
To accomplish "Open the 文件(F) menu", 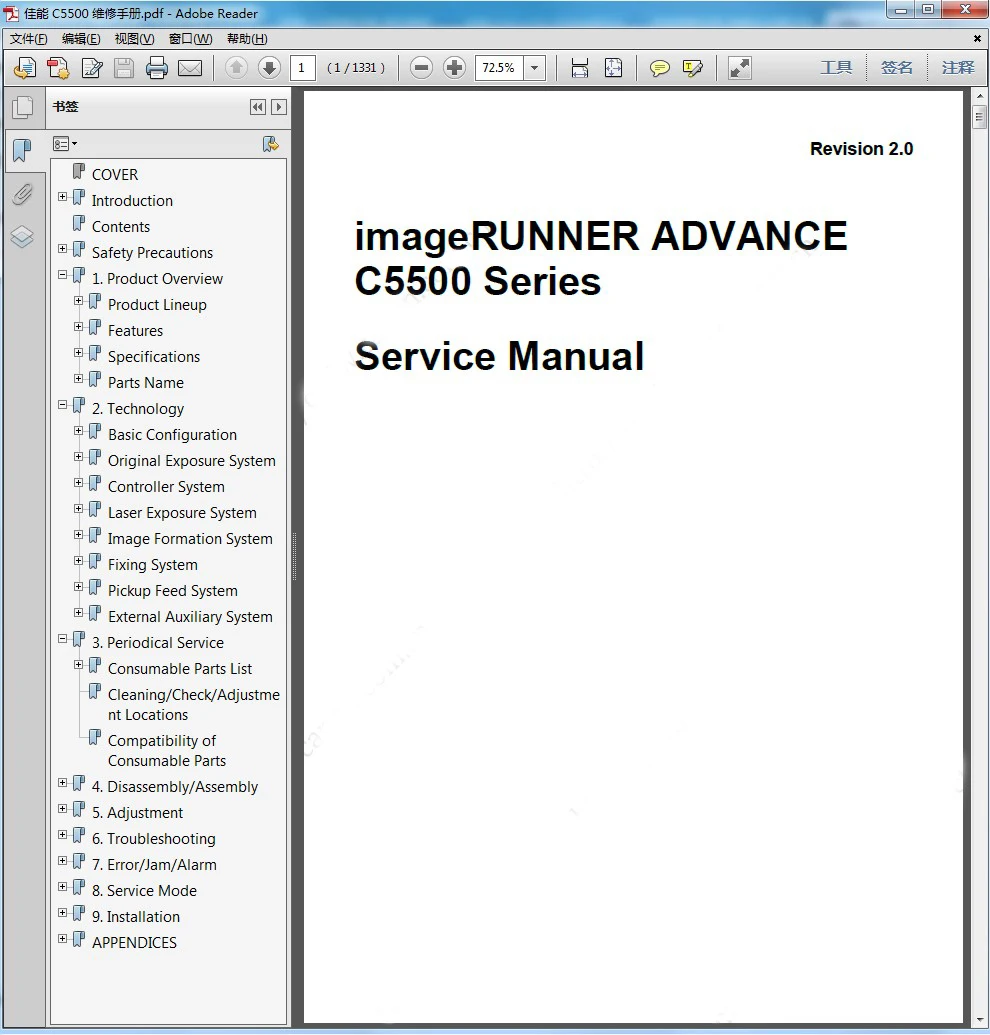I will pos(28,39).
